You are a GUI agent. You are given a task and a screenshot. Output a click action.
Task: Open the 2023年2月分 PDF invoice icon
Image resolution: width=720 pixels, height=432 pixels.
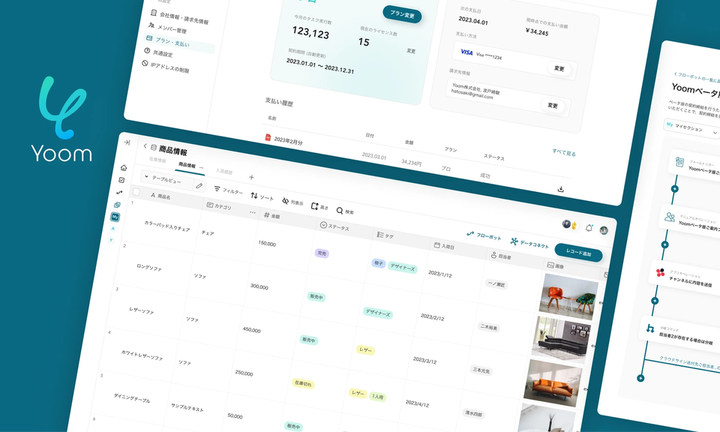tap(268, 137)
